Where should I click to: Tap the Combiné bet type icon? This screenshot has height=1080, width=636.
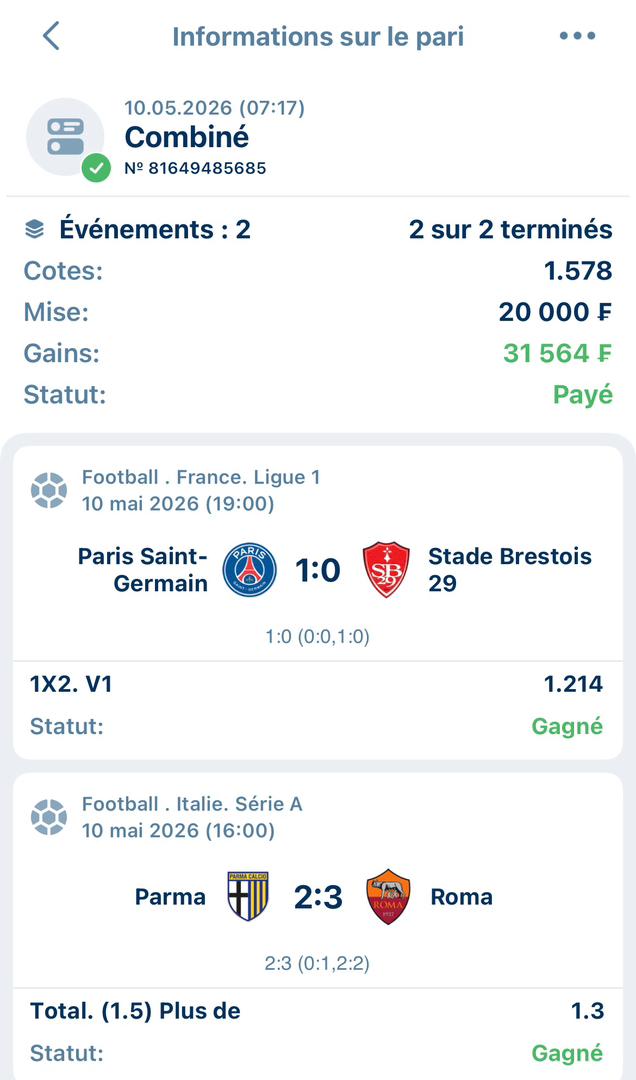pos(65,136)
